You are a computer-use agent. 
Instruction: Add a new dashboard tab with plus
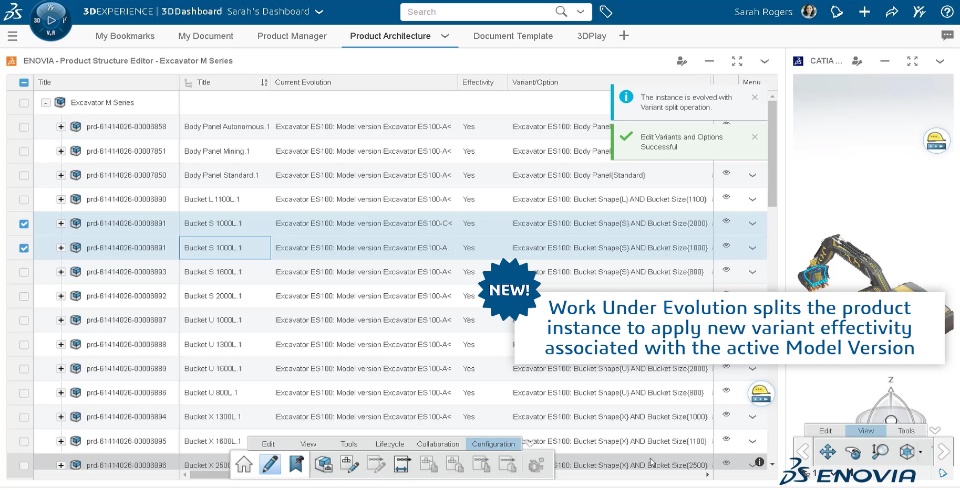pos(624,36)
